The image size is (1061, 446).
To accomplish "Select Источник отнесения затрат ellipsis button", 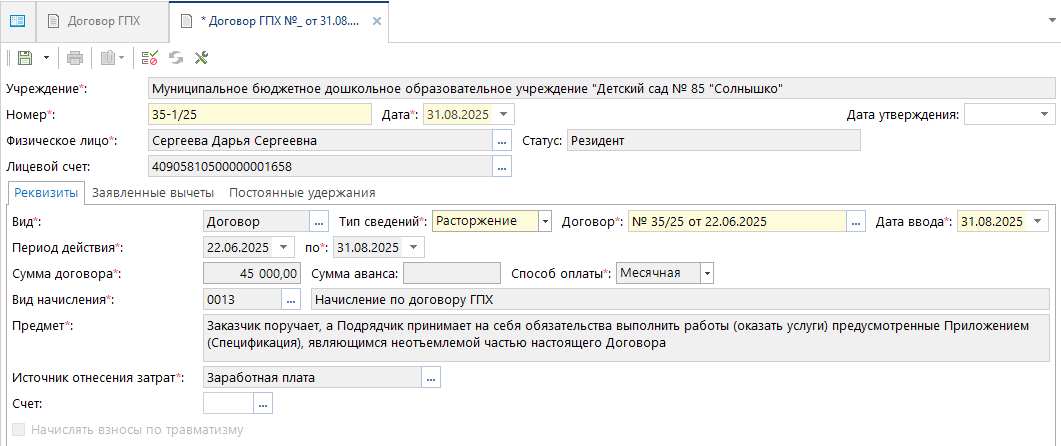I will click(x=431, y=378).
